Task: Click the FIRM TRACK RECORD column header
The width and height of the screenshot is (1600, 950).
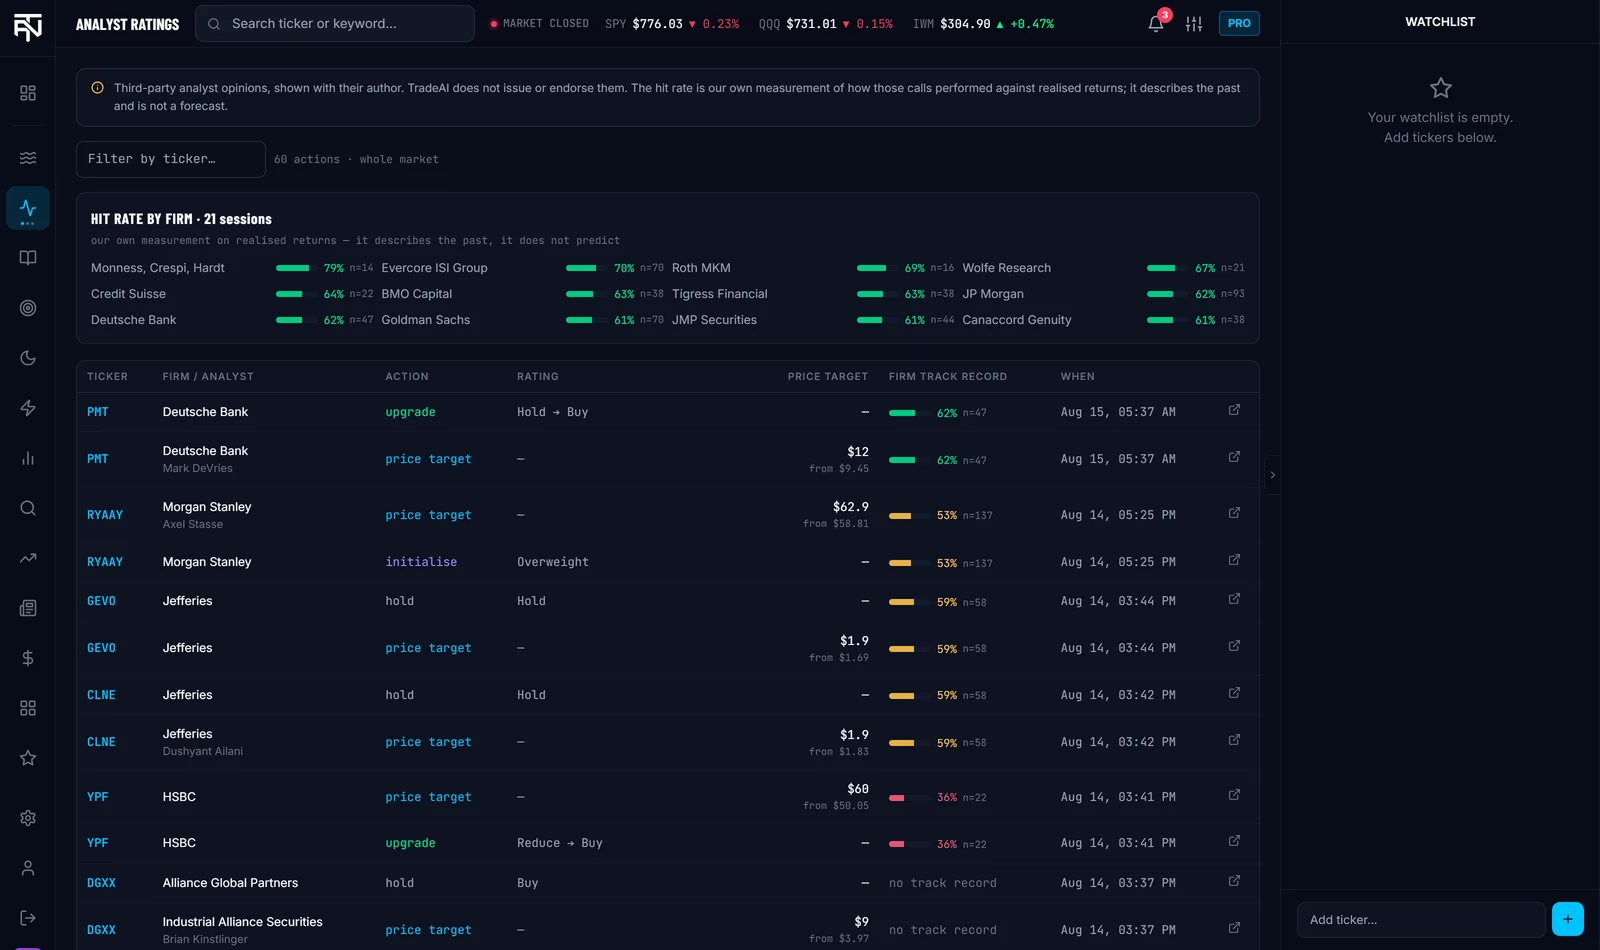Action: [x=948, y=377]
